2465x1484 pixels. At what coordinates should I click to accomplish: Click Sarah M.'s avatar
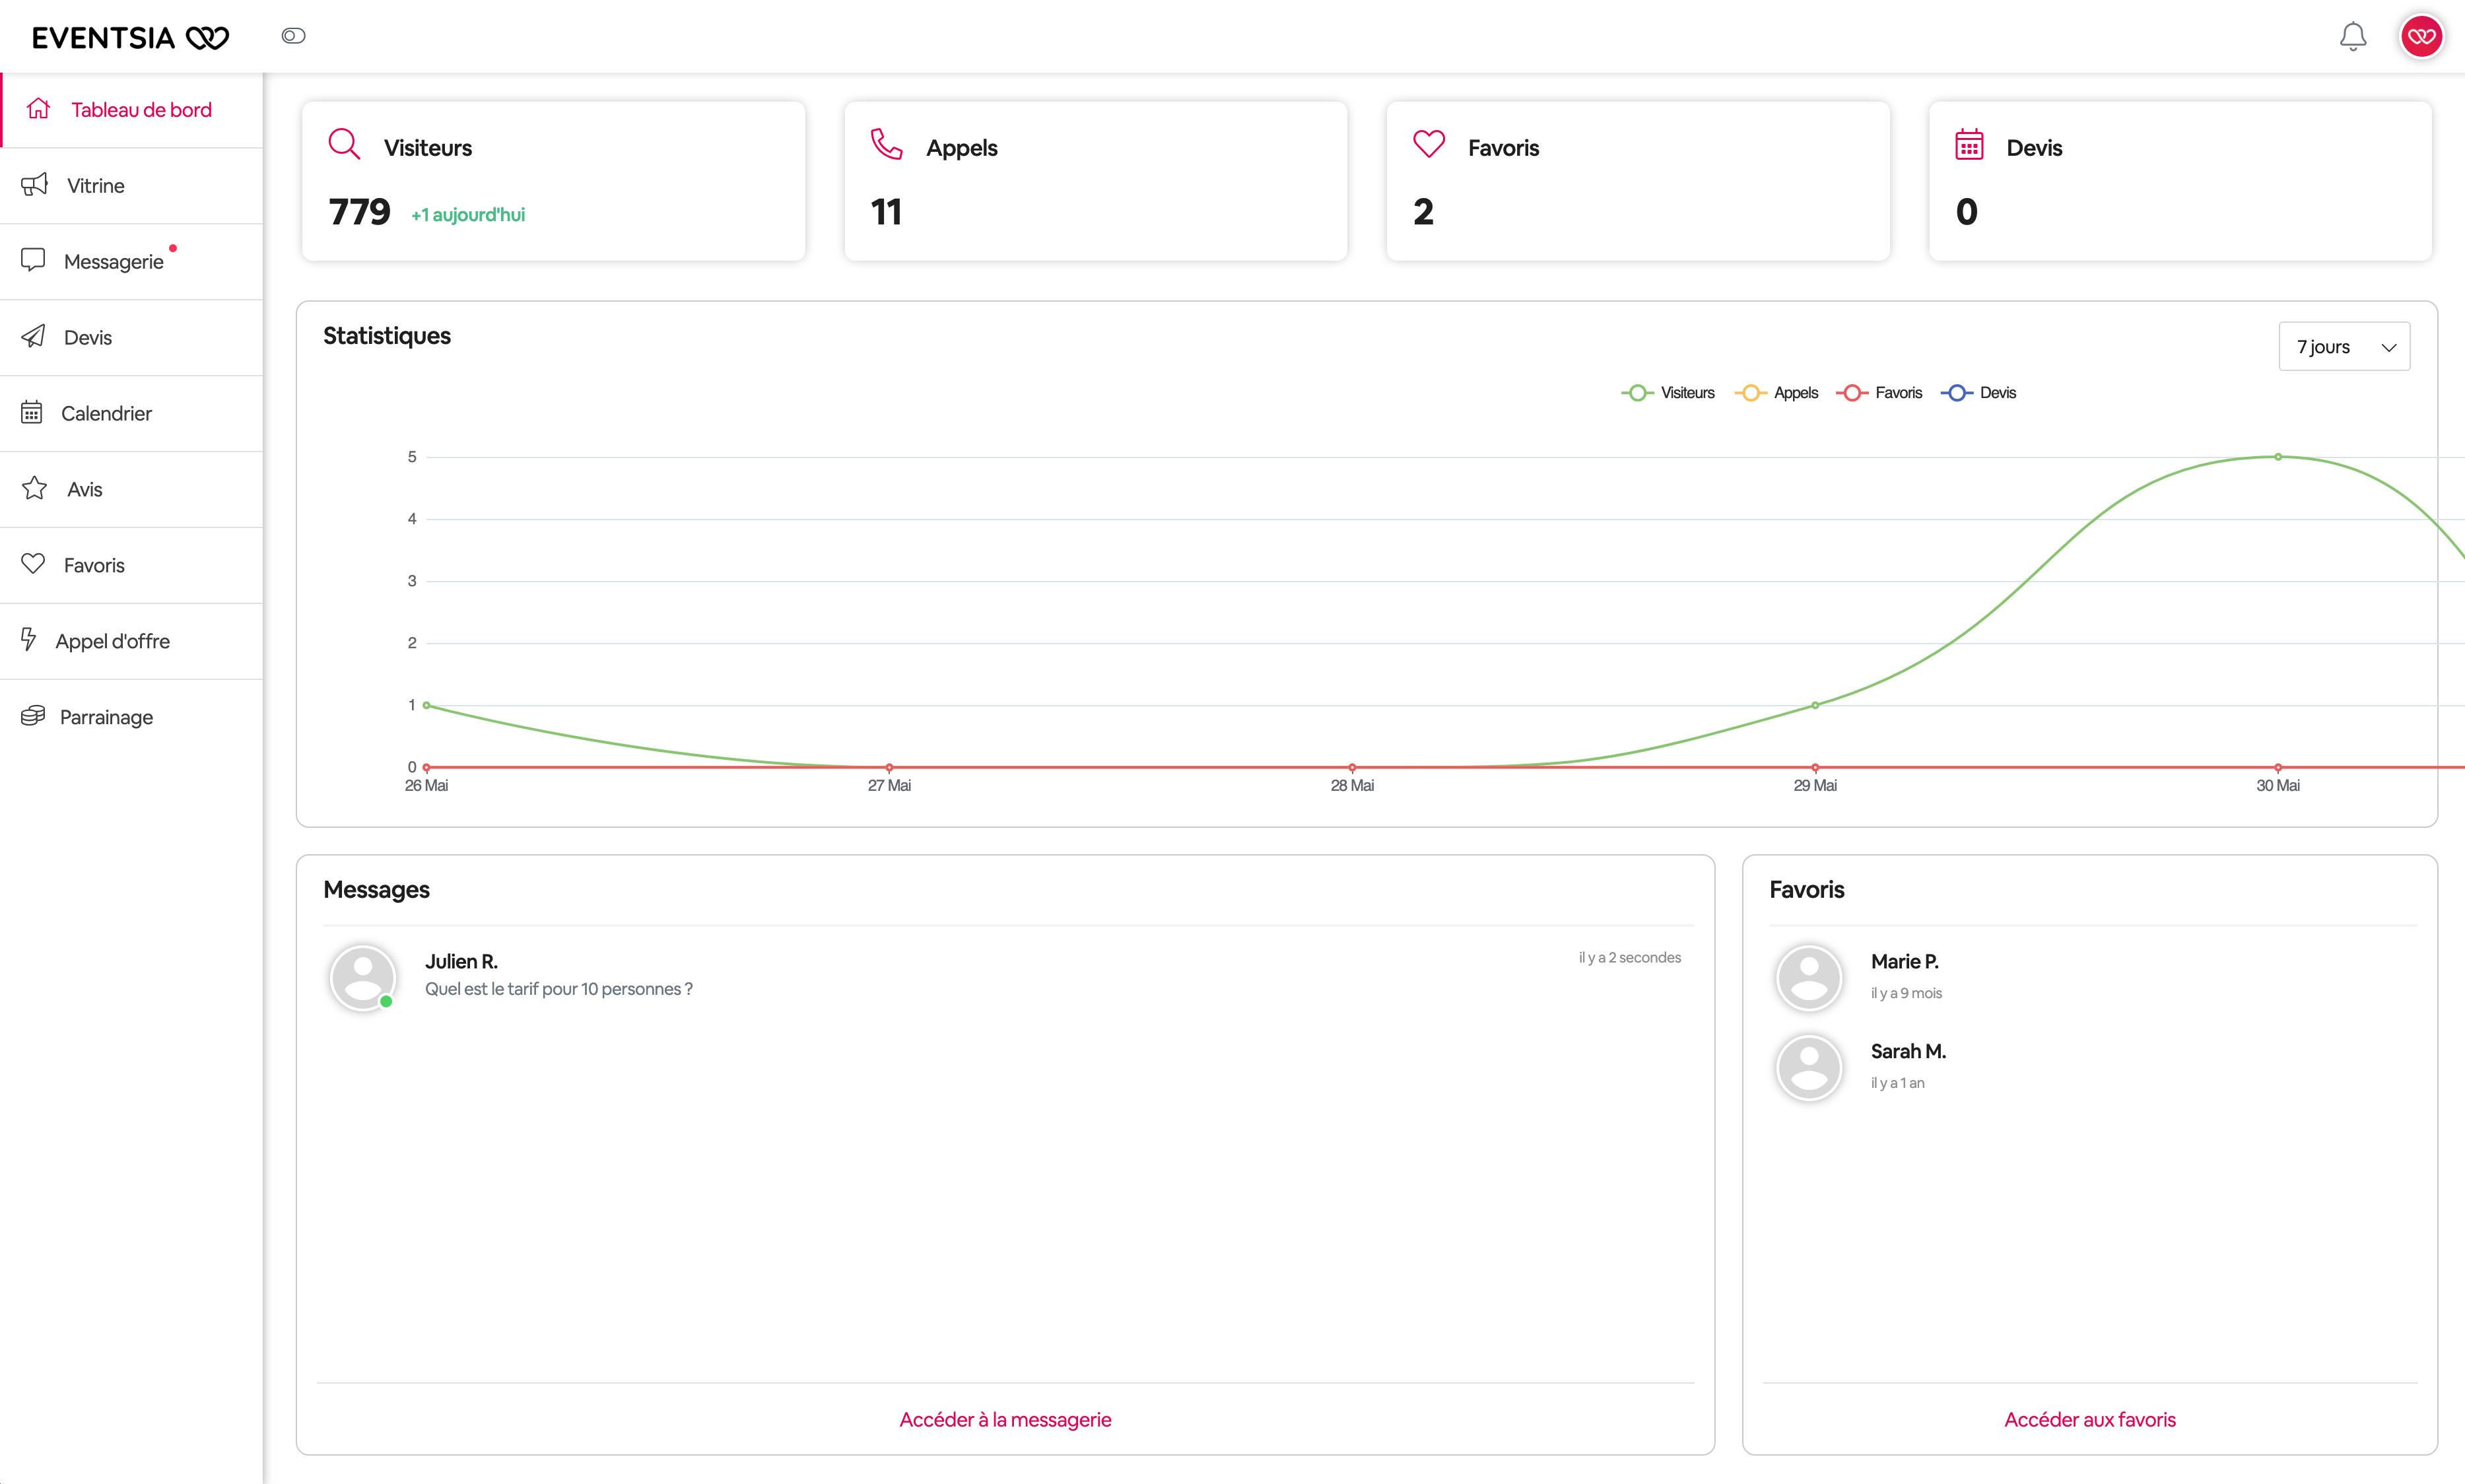[1808, 1067]
